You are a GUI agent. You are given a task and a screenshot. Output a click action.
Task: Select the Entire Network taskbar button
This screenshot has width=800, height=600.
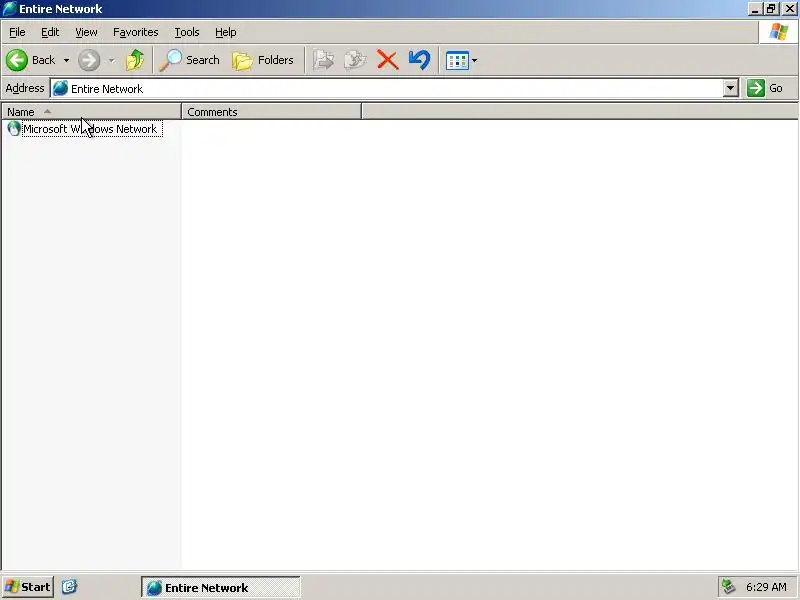(220, 587)
